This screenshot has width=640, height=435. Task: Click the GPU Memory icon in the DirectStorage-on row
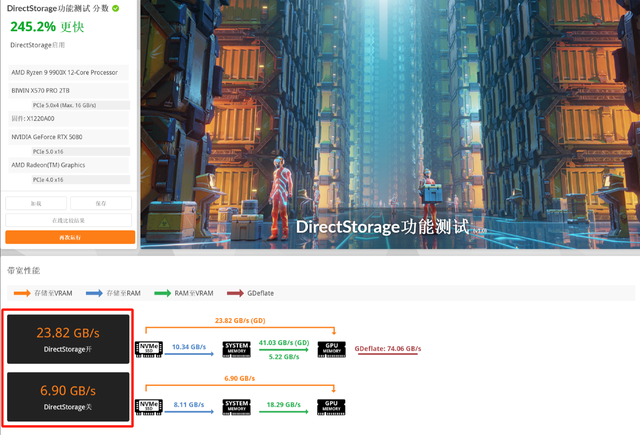pos(331,349)
